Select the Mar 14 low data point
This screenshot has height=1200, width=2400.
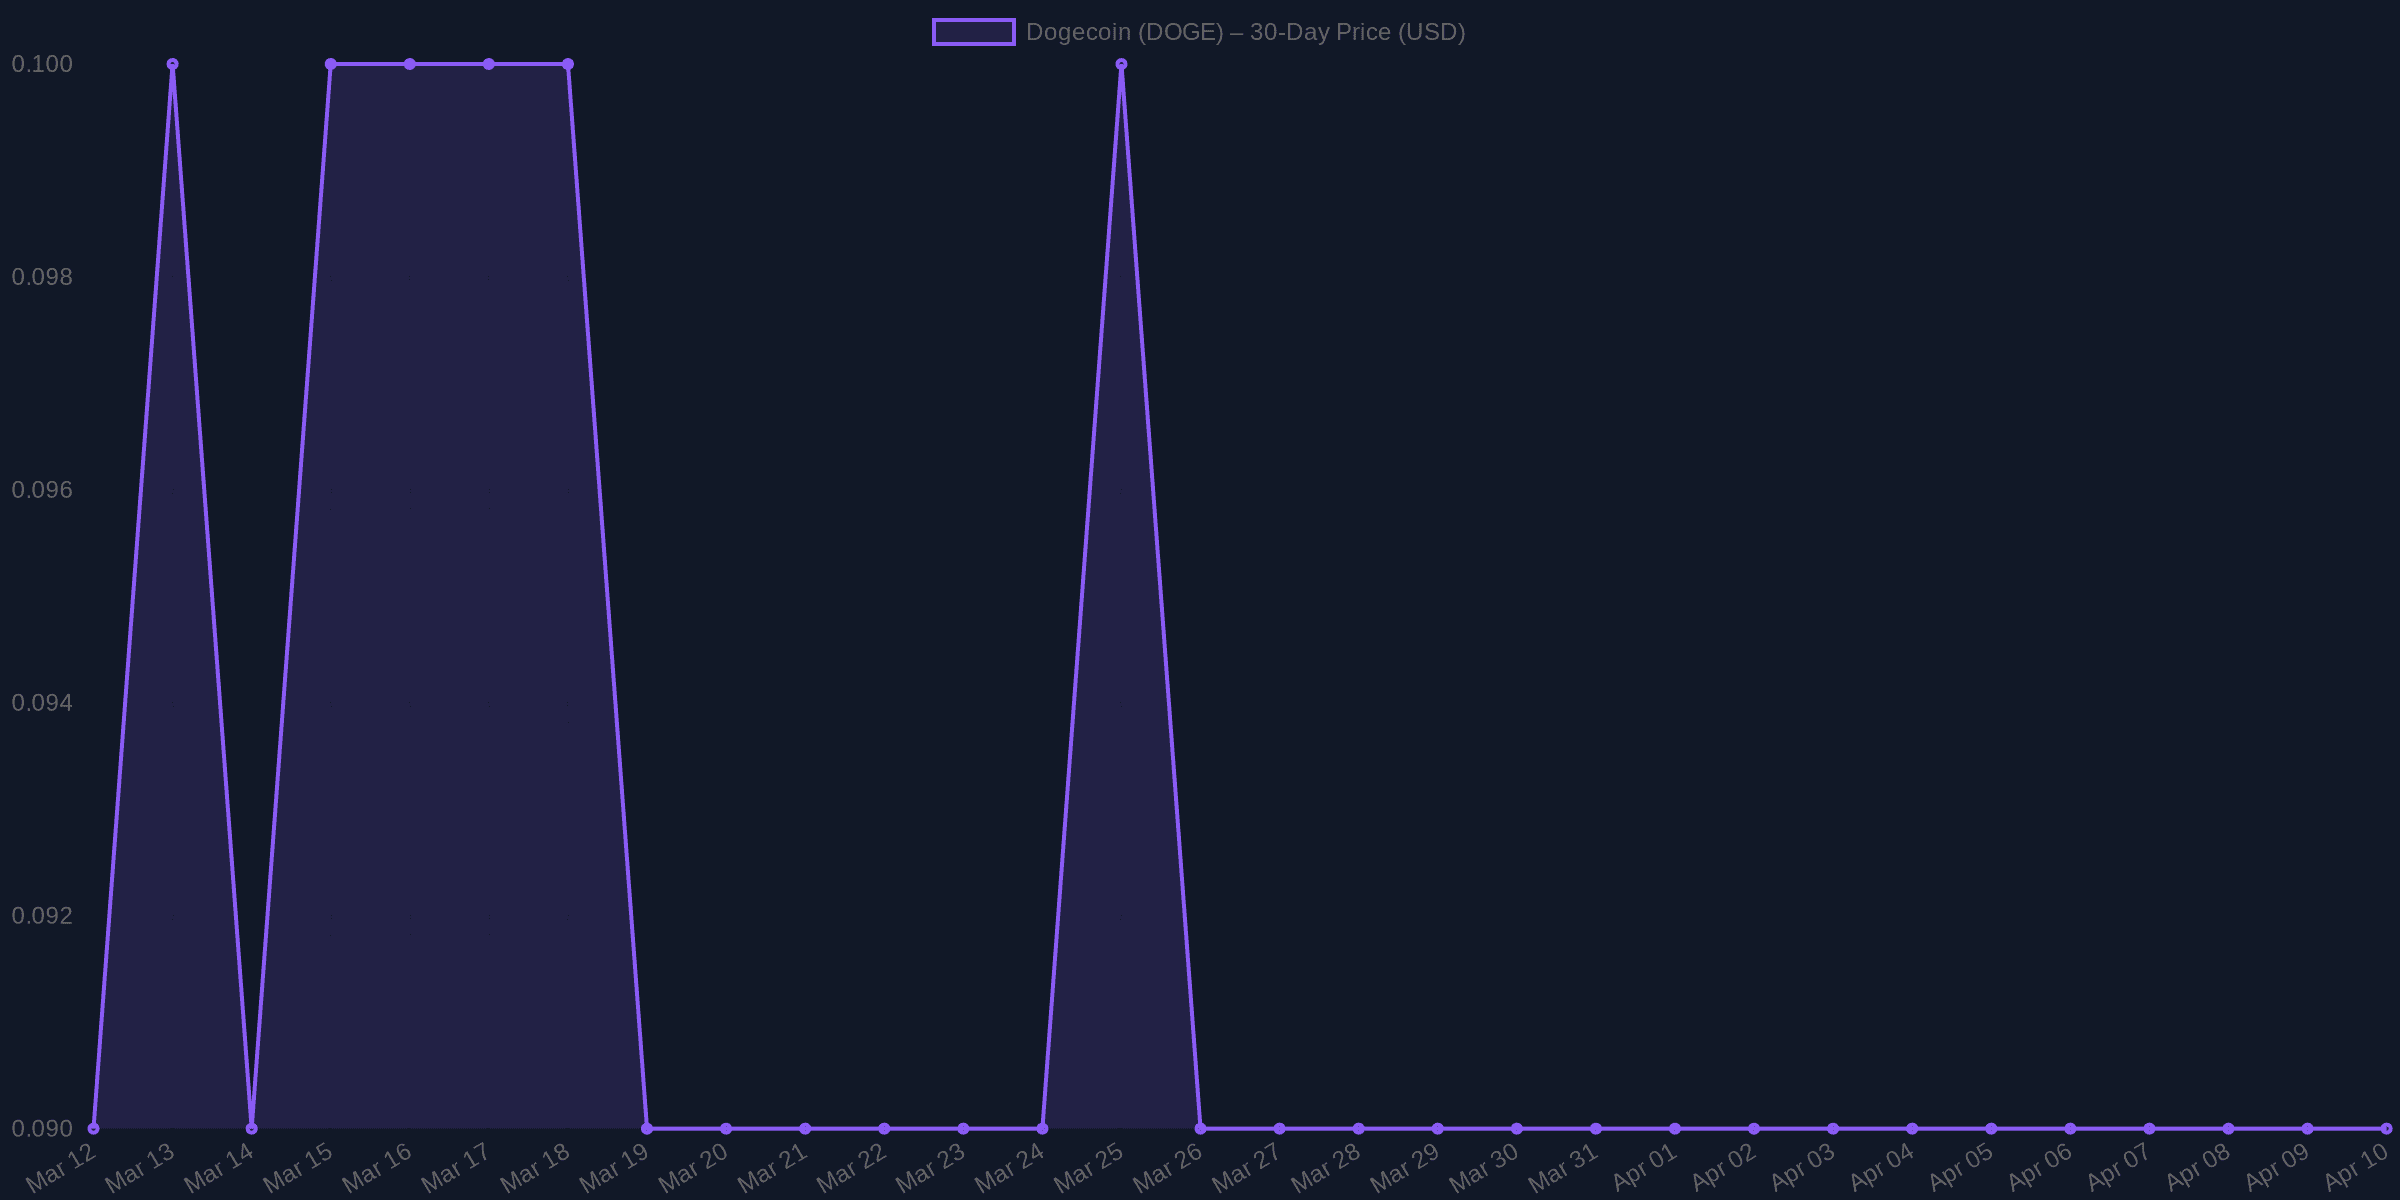click(x=252, y=1128)
